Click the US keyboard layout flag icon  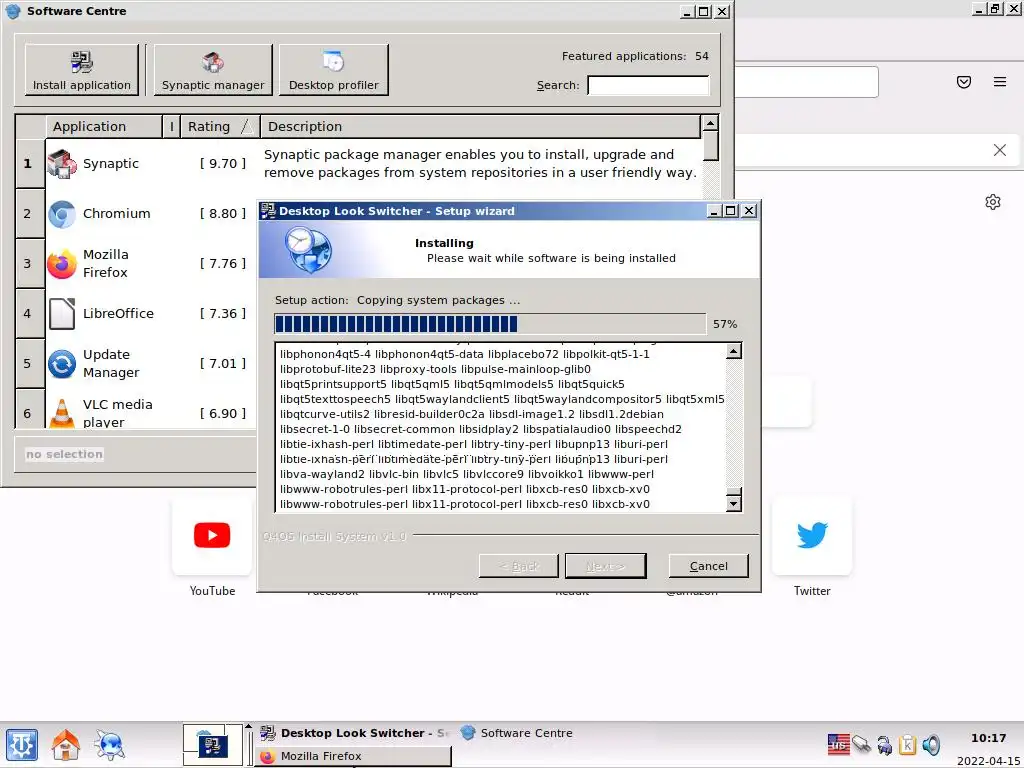coord(839,744)
